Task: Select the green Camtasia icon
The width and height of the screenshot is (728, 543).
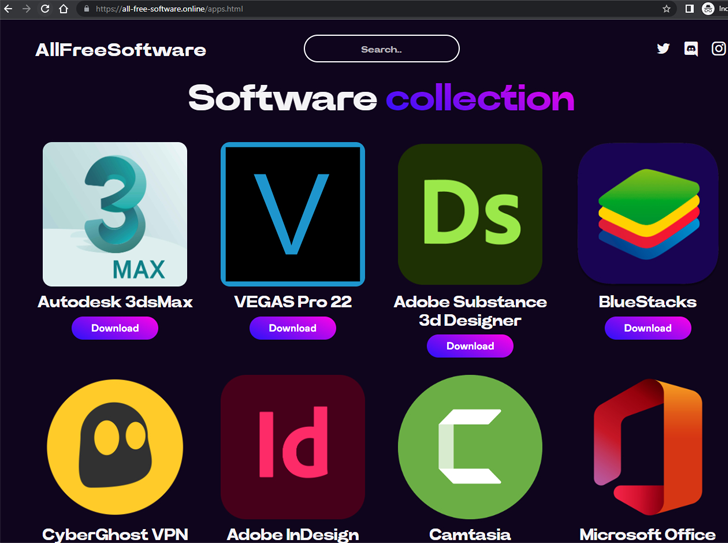Action: [x=470, y=447]
